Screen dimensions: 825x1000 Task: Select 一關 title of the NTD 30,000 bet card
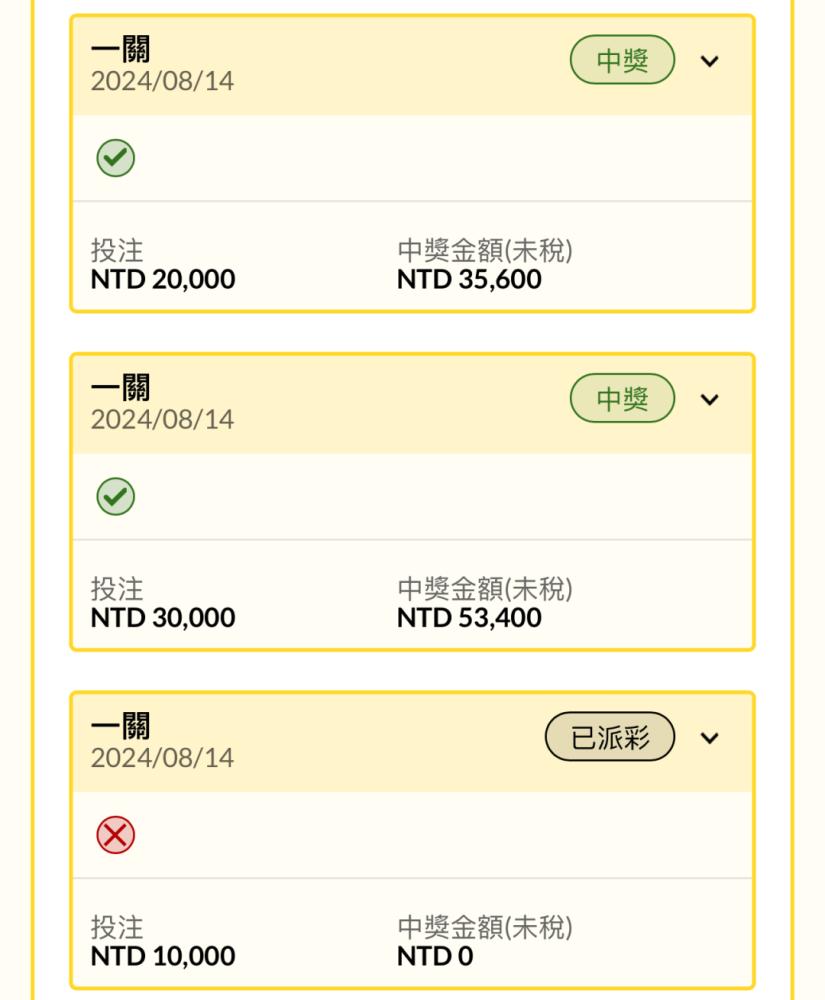[x=120, y=388]
